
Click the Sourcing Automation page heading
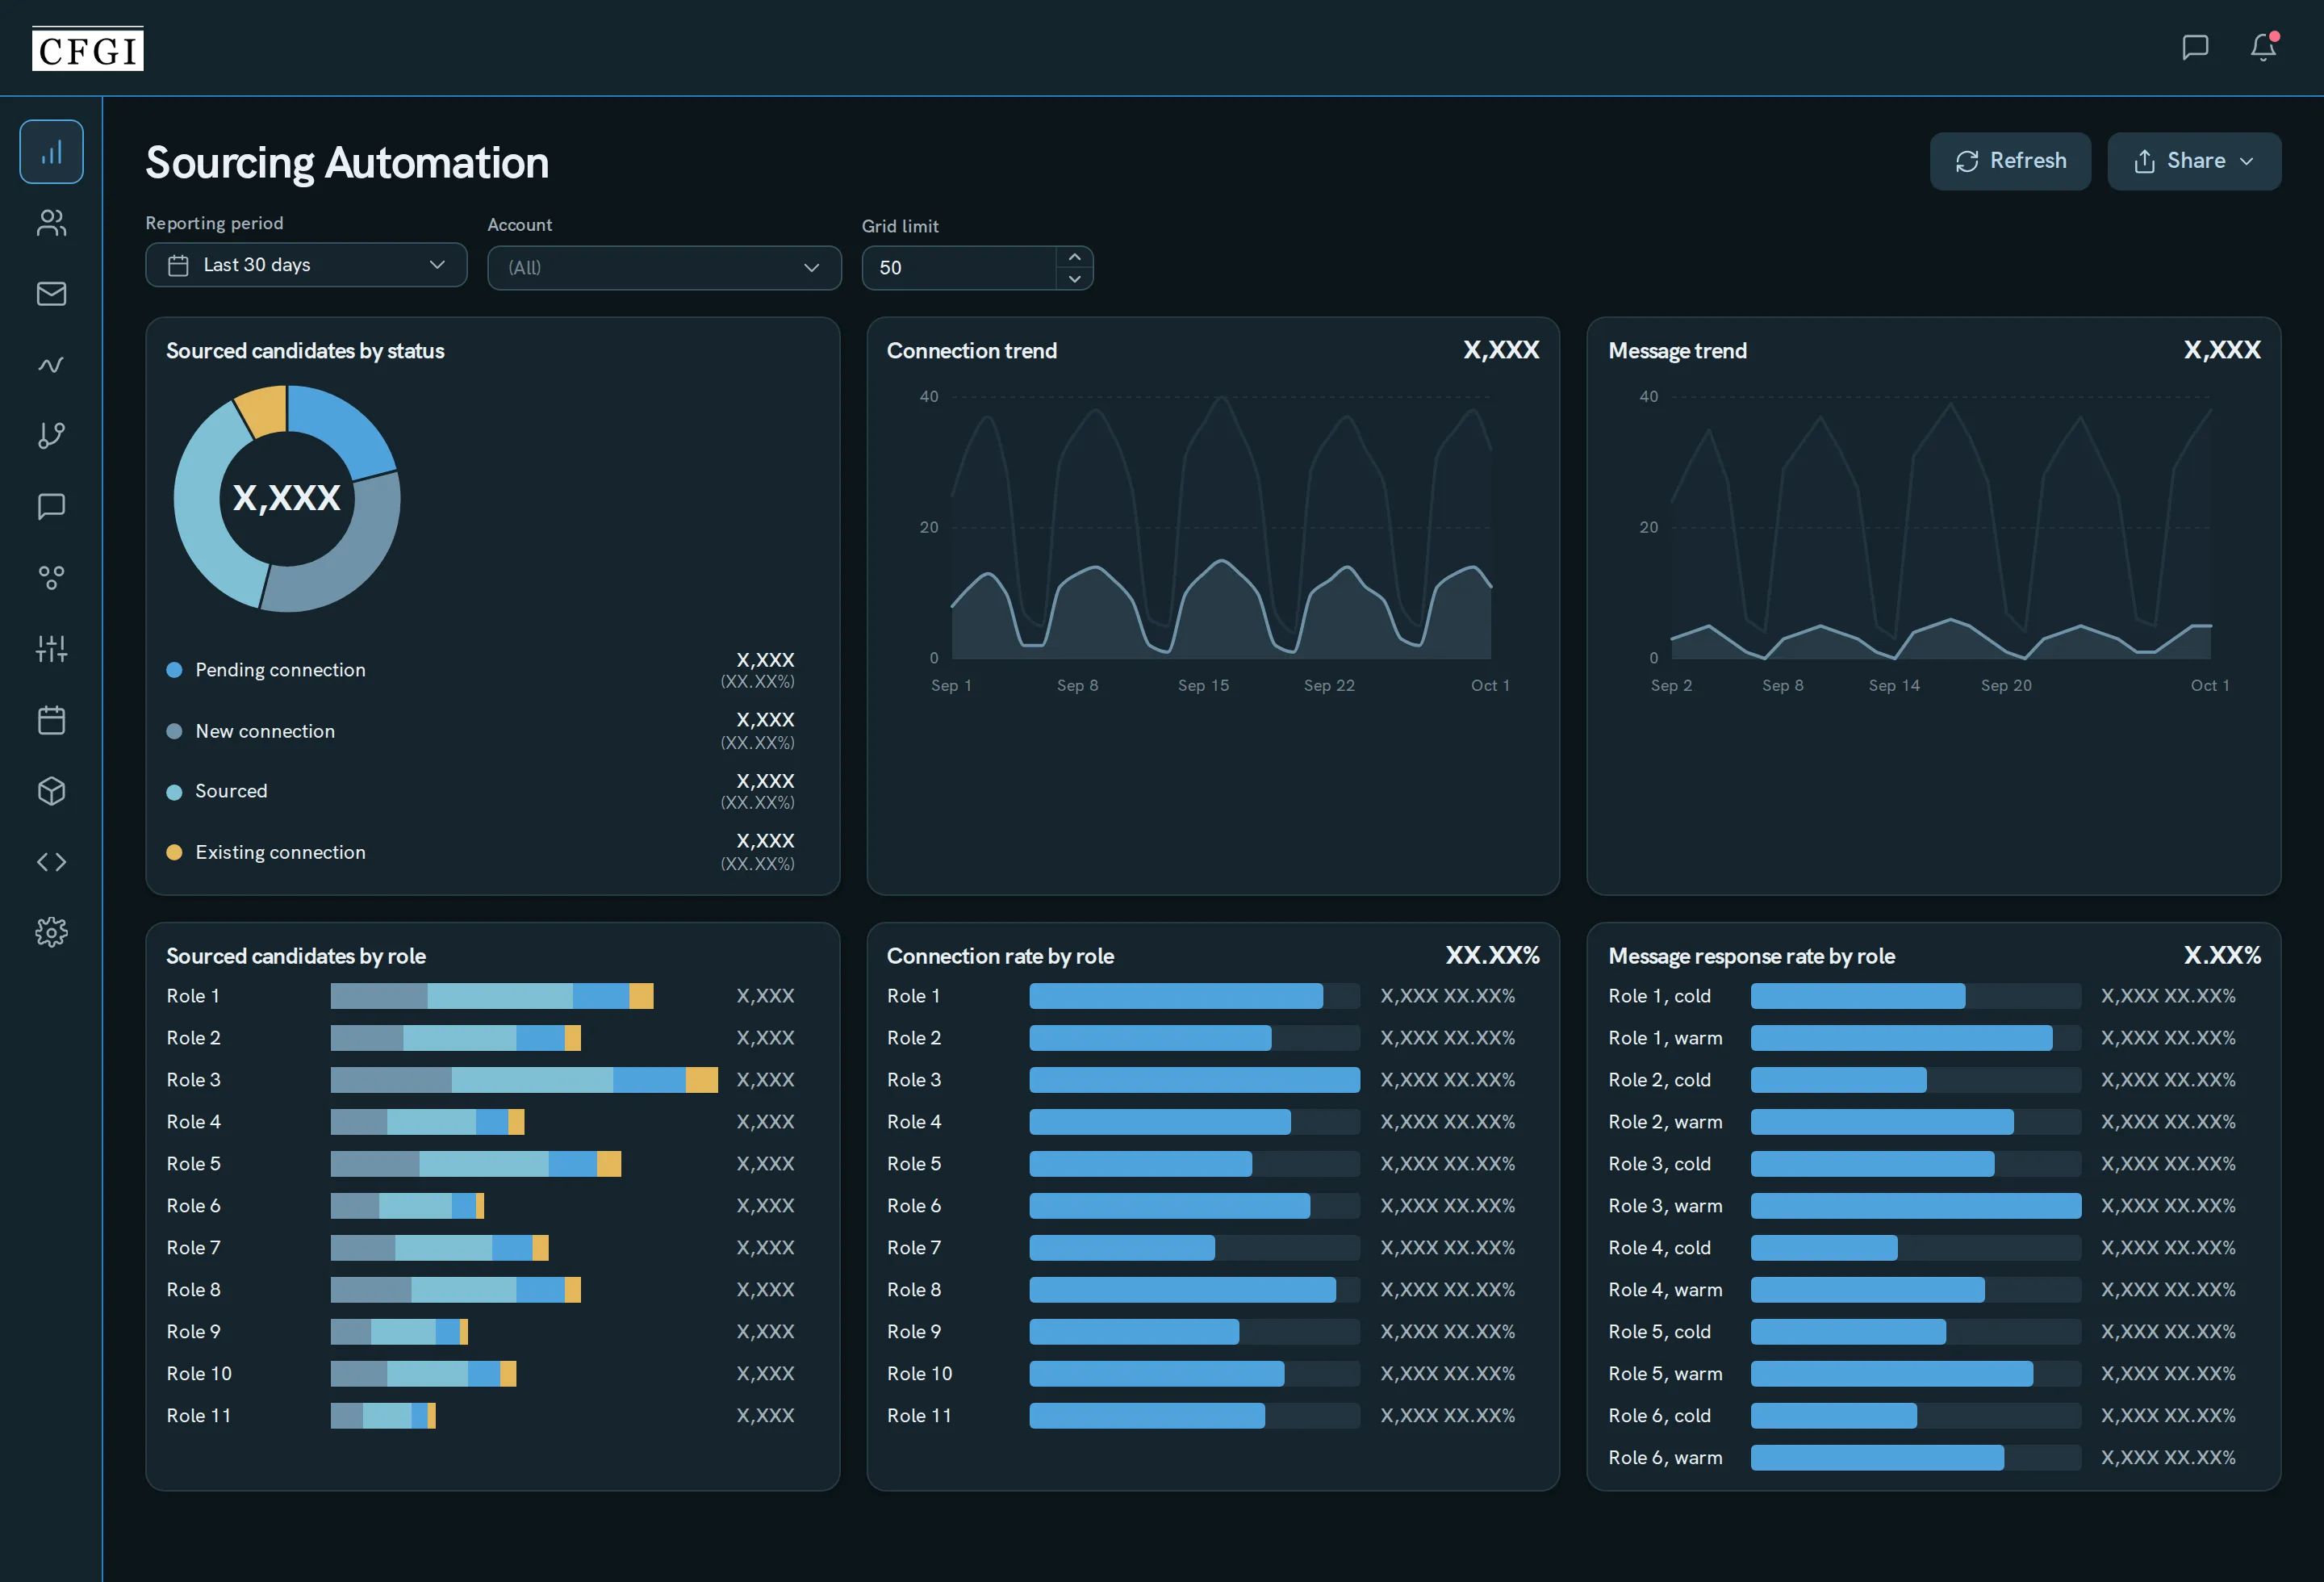coord(347,163)
